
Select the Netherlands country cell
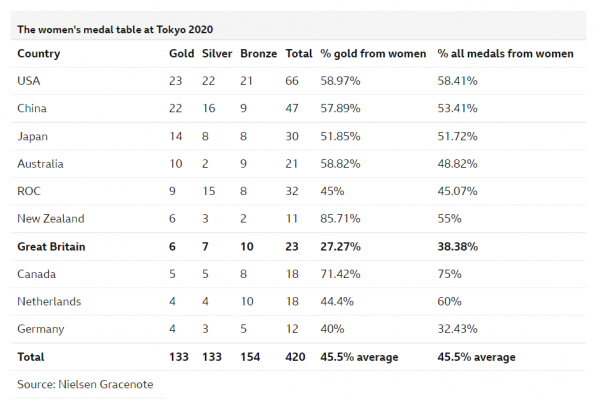pyautogui.click(x=49, y=302)
